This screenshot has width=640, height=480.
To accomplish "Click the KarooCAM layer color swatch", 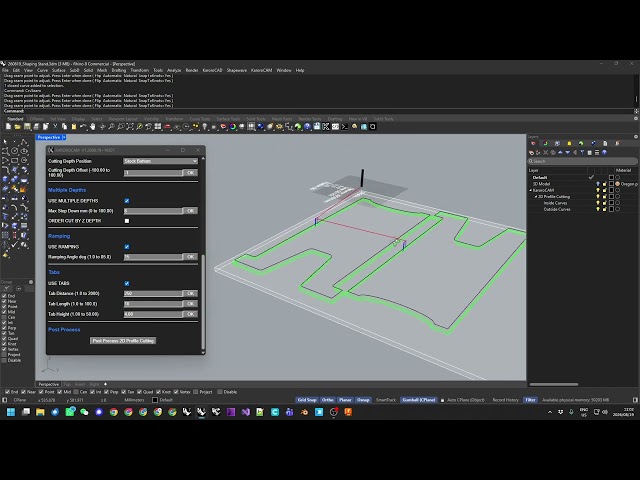I will pos(611,190).
